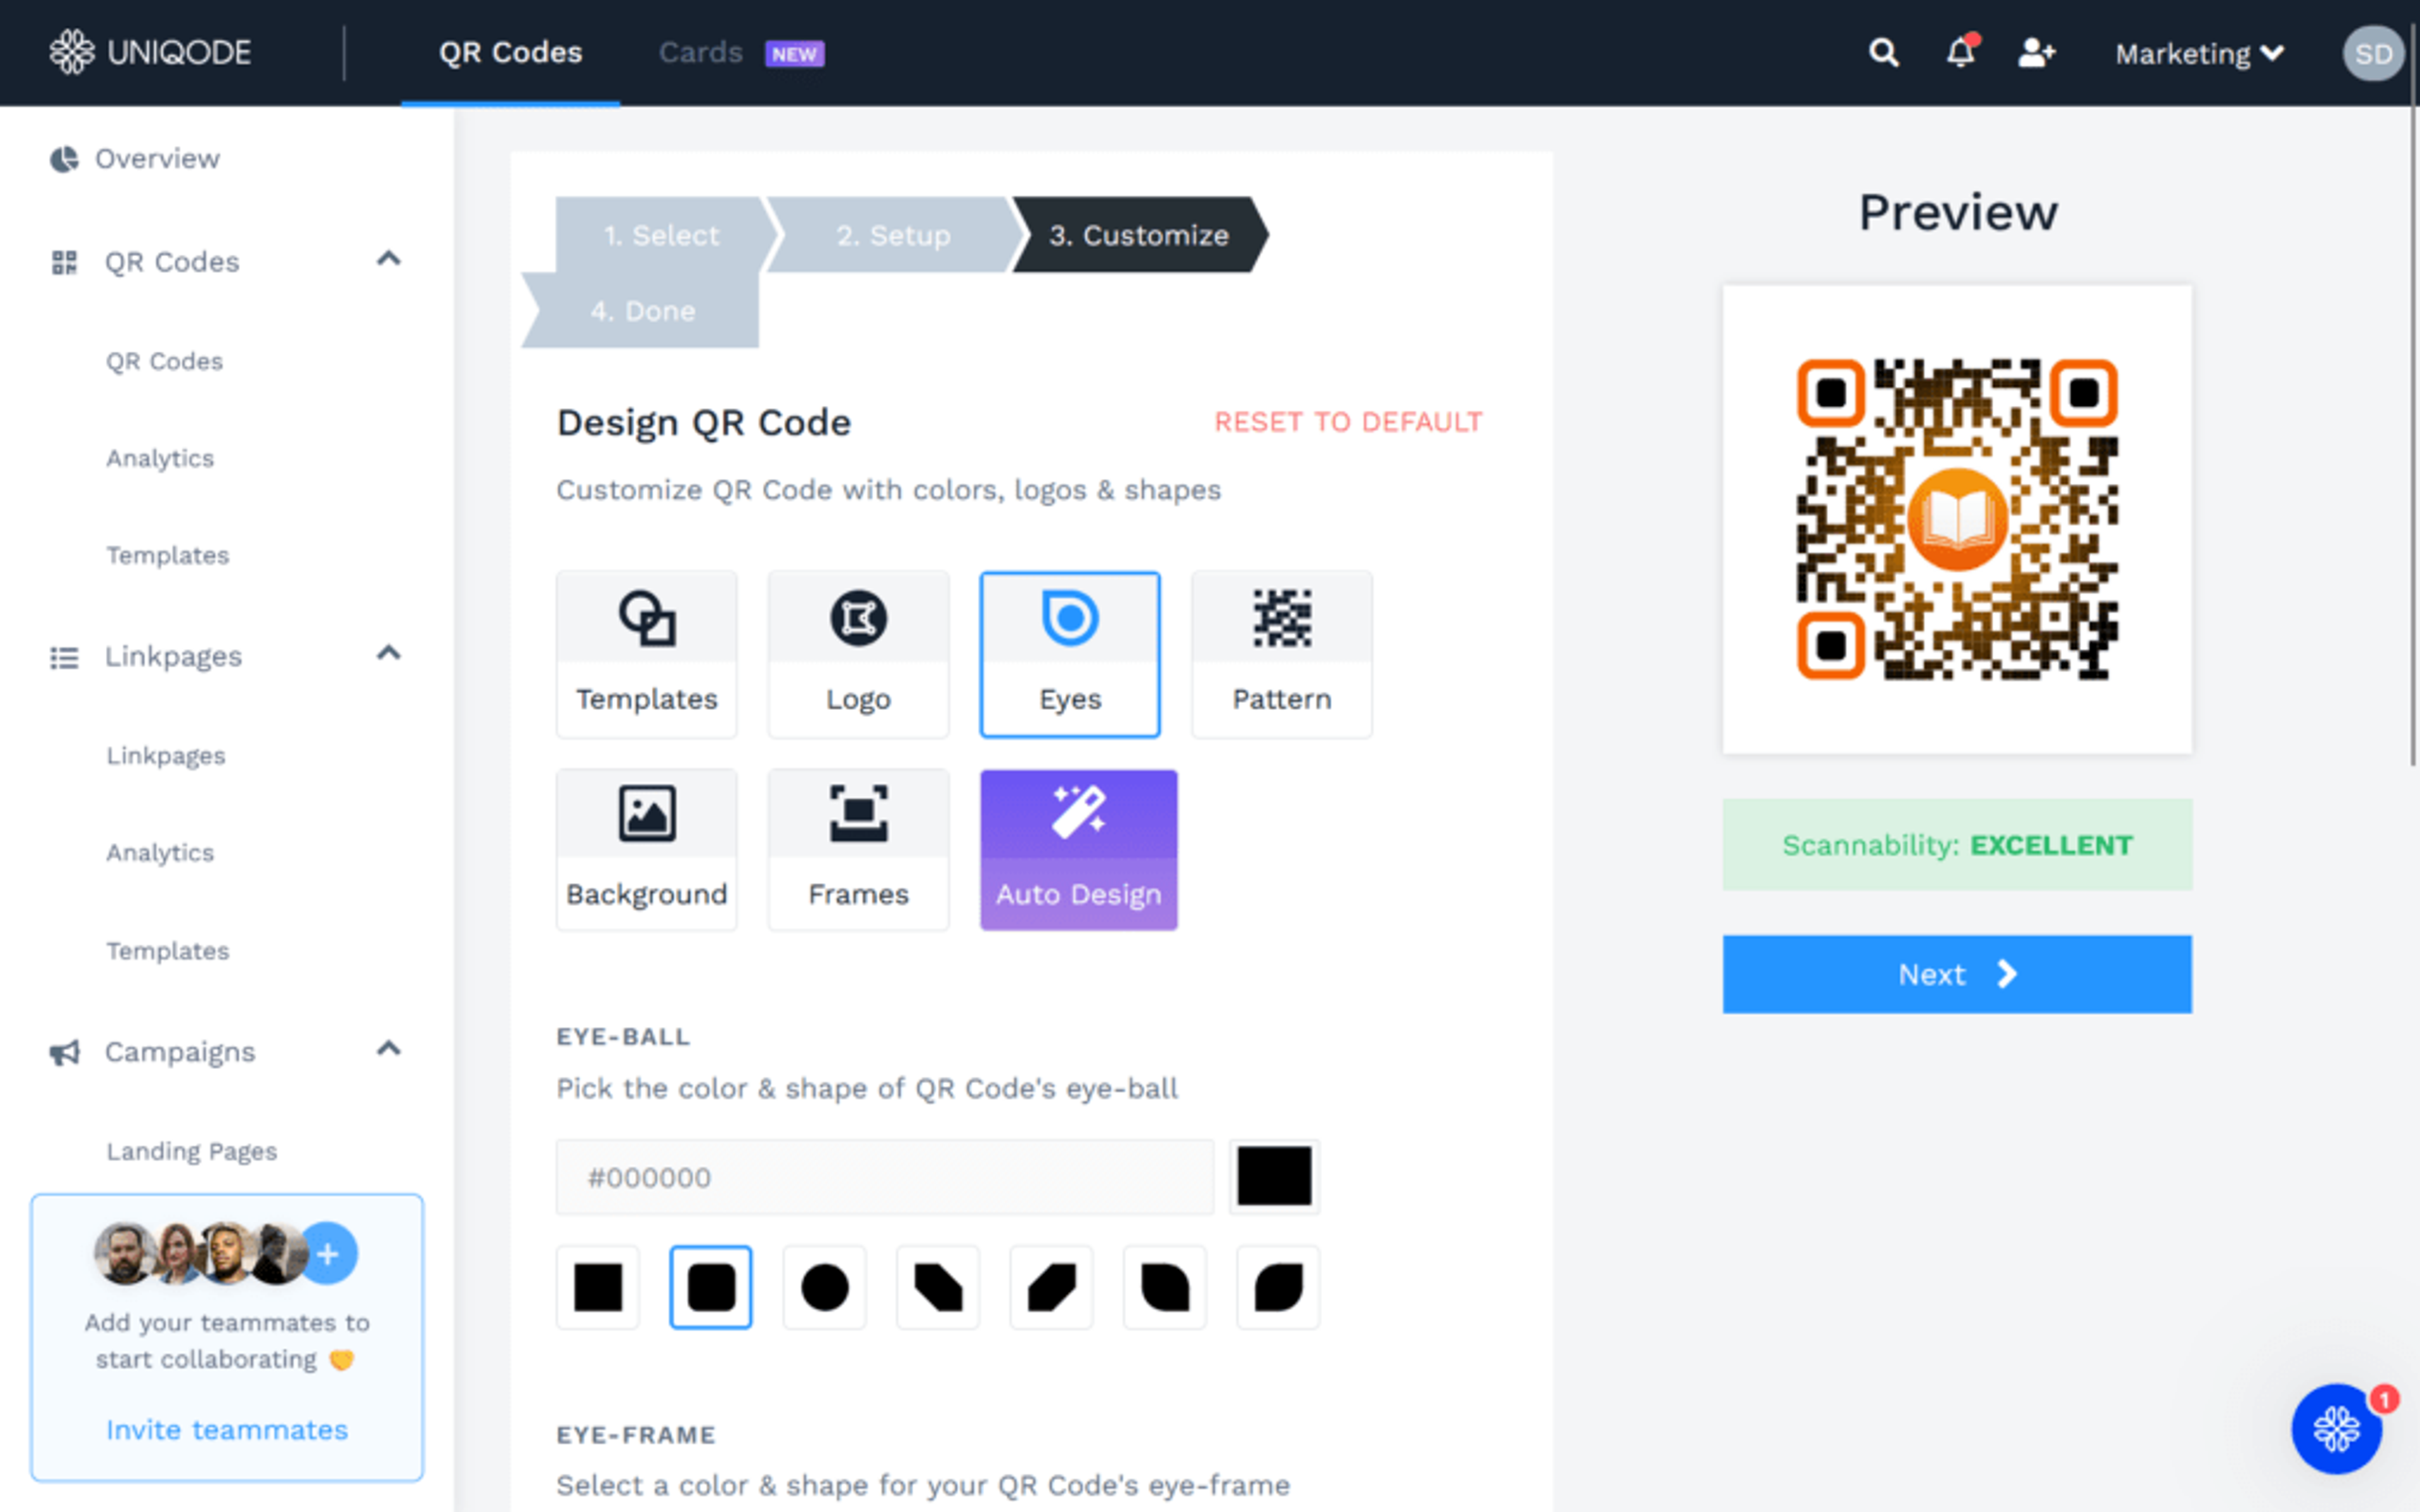Open Overview in sidebar
Screen dimensions: 2420x1512
point(157,159)
